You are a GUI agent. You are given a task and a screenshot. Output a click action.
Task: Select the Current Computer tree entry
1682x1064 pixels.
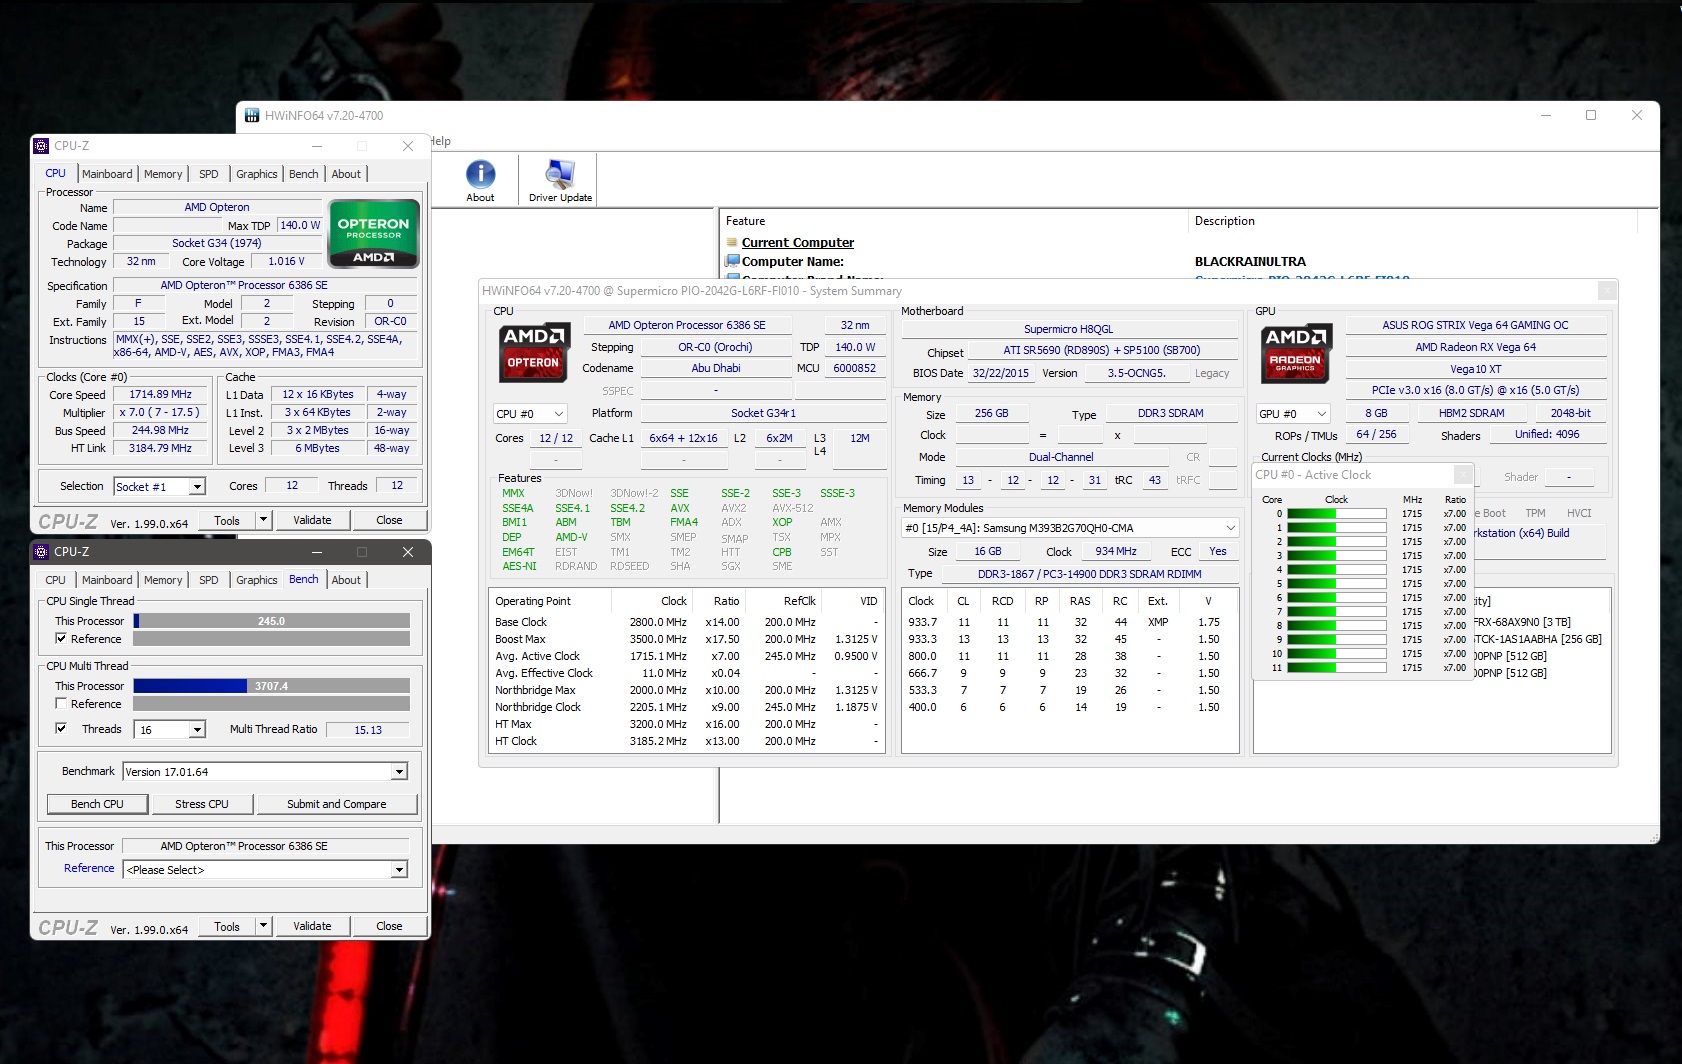tap(797, 242)
